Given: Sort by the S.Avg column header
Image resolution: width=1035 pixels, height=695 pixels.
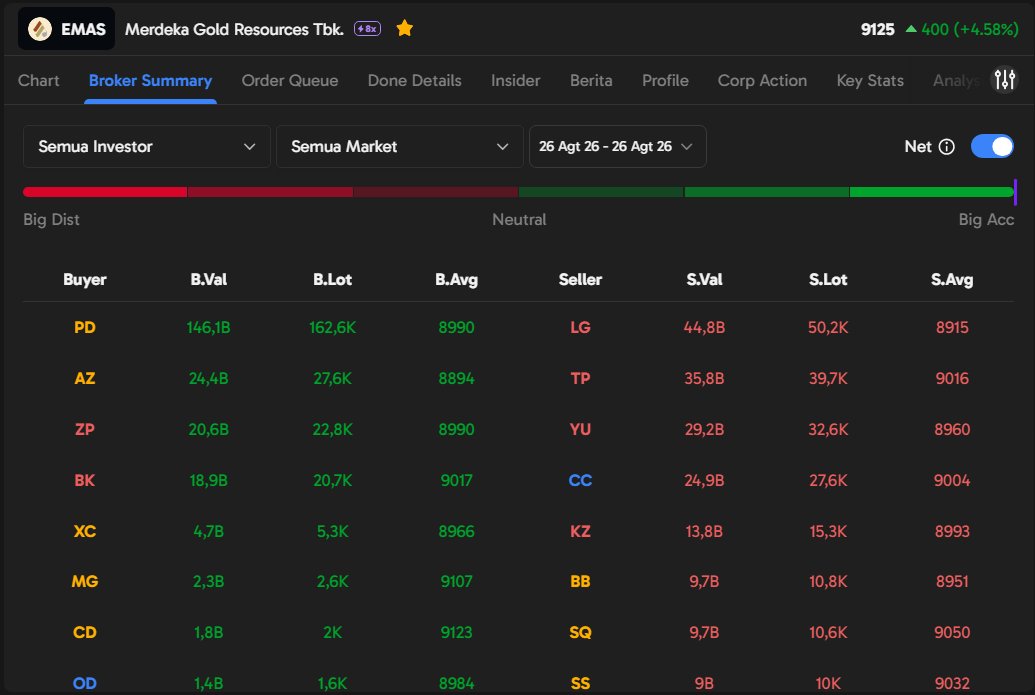Looking at the screenshot, I should click(x=952, y=280).
